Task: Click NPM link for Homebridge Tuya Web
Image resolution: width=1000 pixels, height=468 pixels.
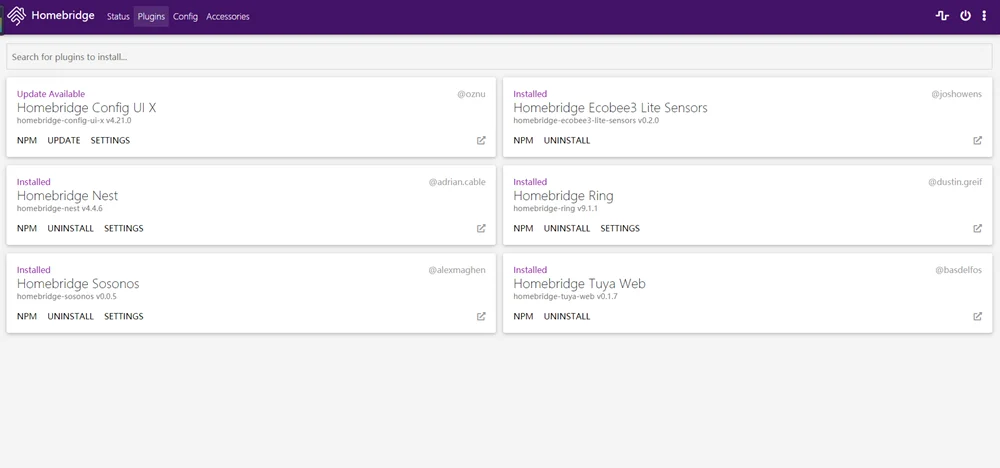Action: pyautogui.click(x=523, y=316)
